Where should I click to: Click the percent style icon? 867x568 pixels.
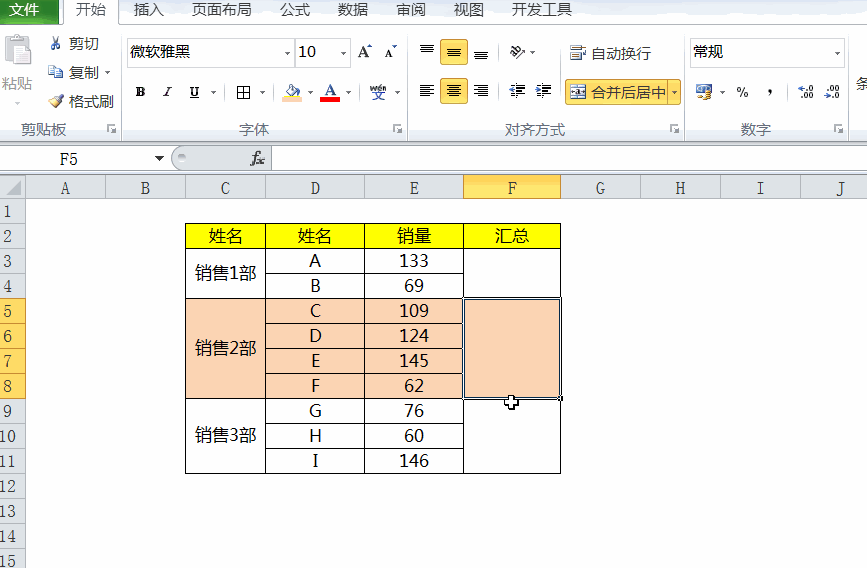742,92
